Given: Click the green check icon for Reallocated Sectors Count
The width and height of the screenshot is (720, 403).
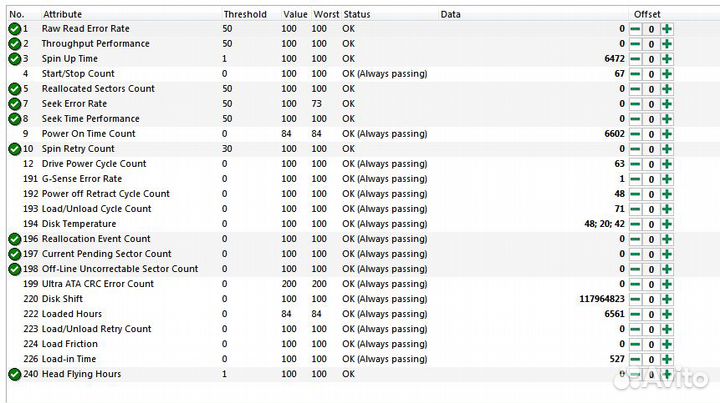Looking at the screenshot, I should click(14, 89).
